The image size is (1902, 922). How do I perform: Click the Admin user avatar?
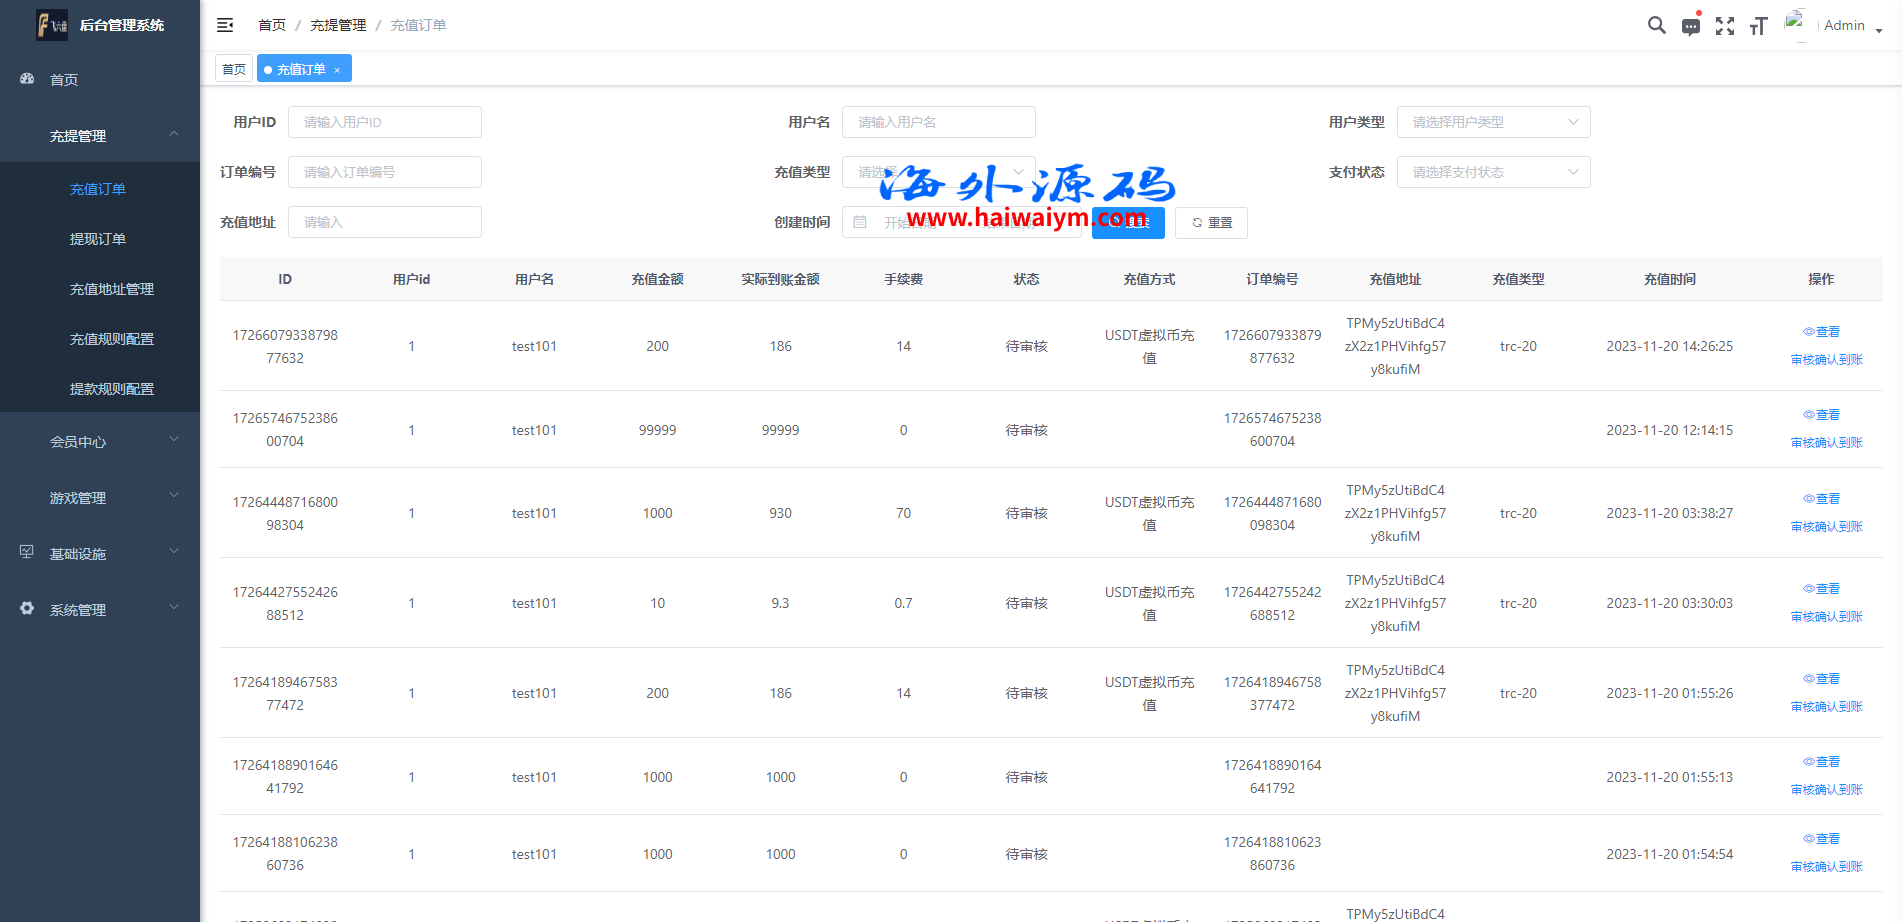1796,24
